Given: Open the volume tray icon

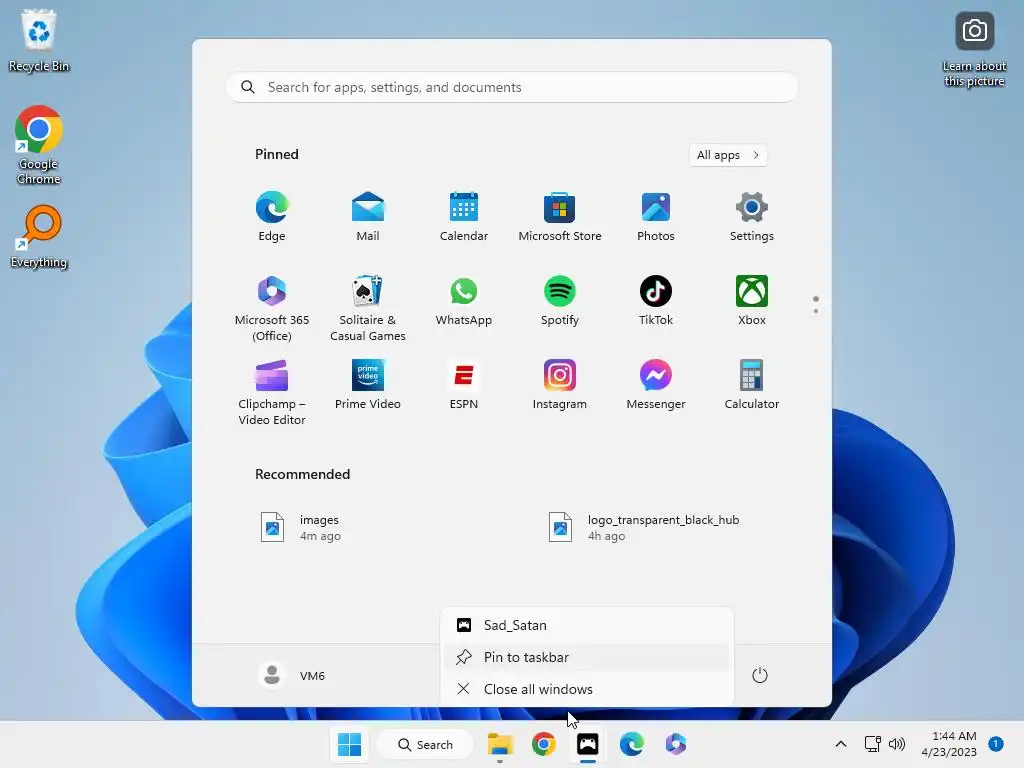Looking at the screenshot, I should pos(897,744).
